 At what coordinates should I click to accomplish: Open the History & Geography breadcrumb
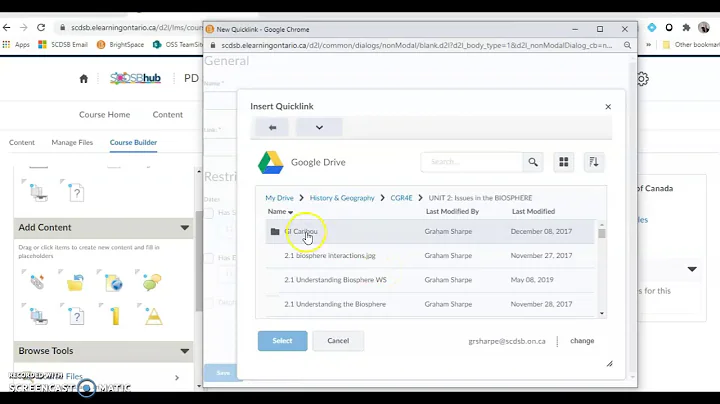[342, 198]
